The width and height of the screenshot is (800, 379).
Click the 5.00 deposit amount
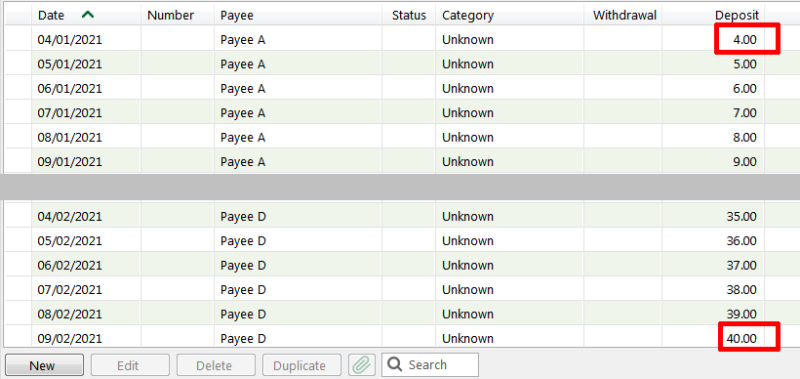tap(745, 64)
